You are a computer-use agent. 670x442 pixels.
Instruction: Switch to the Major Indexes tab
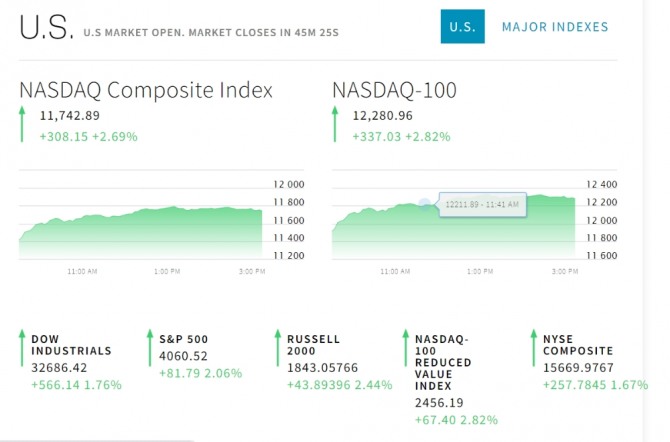tap(554, 27)
